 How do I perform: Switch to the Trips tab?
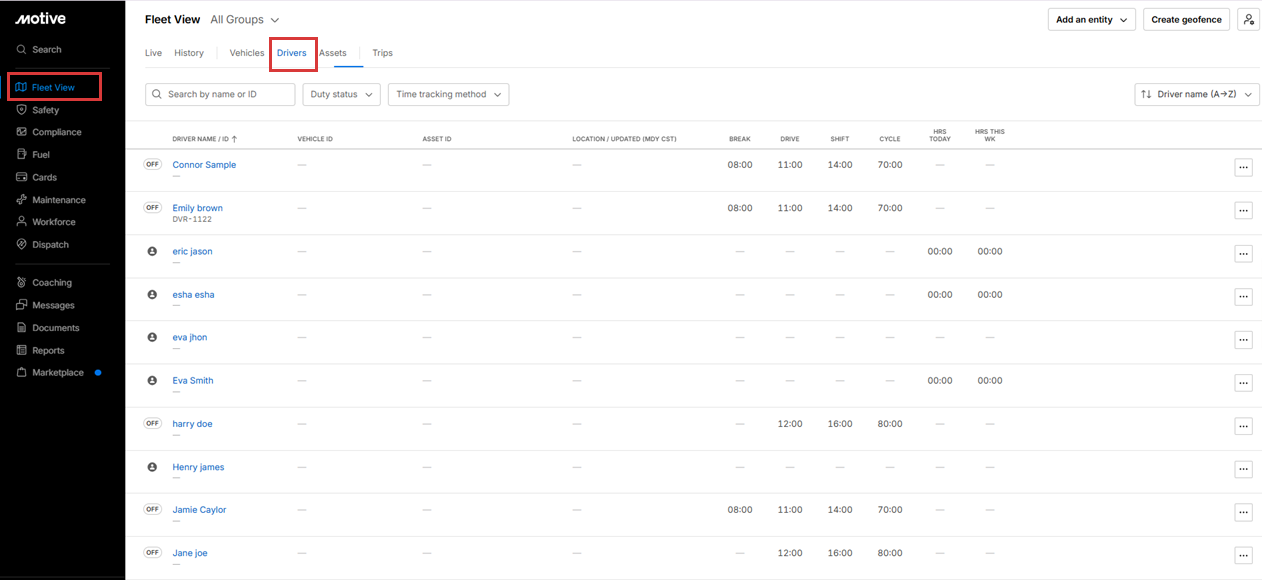coord(382,53)
